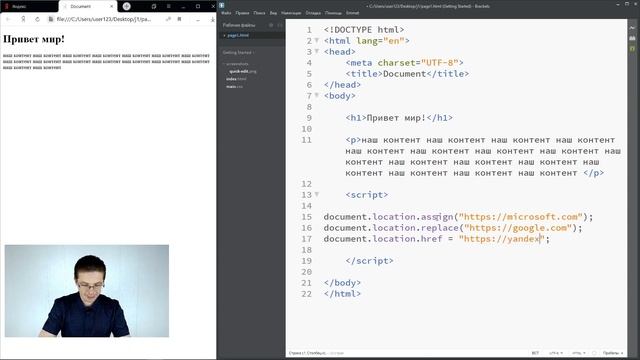Click the browser back arrow
Screen dimensions: 640x360
8,19
